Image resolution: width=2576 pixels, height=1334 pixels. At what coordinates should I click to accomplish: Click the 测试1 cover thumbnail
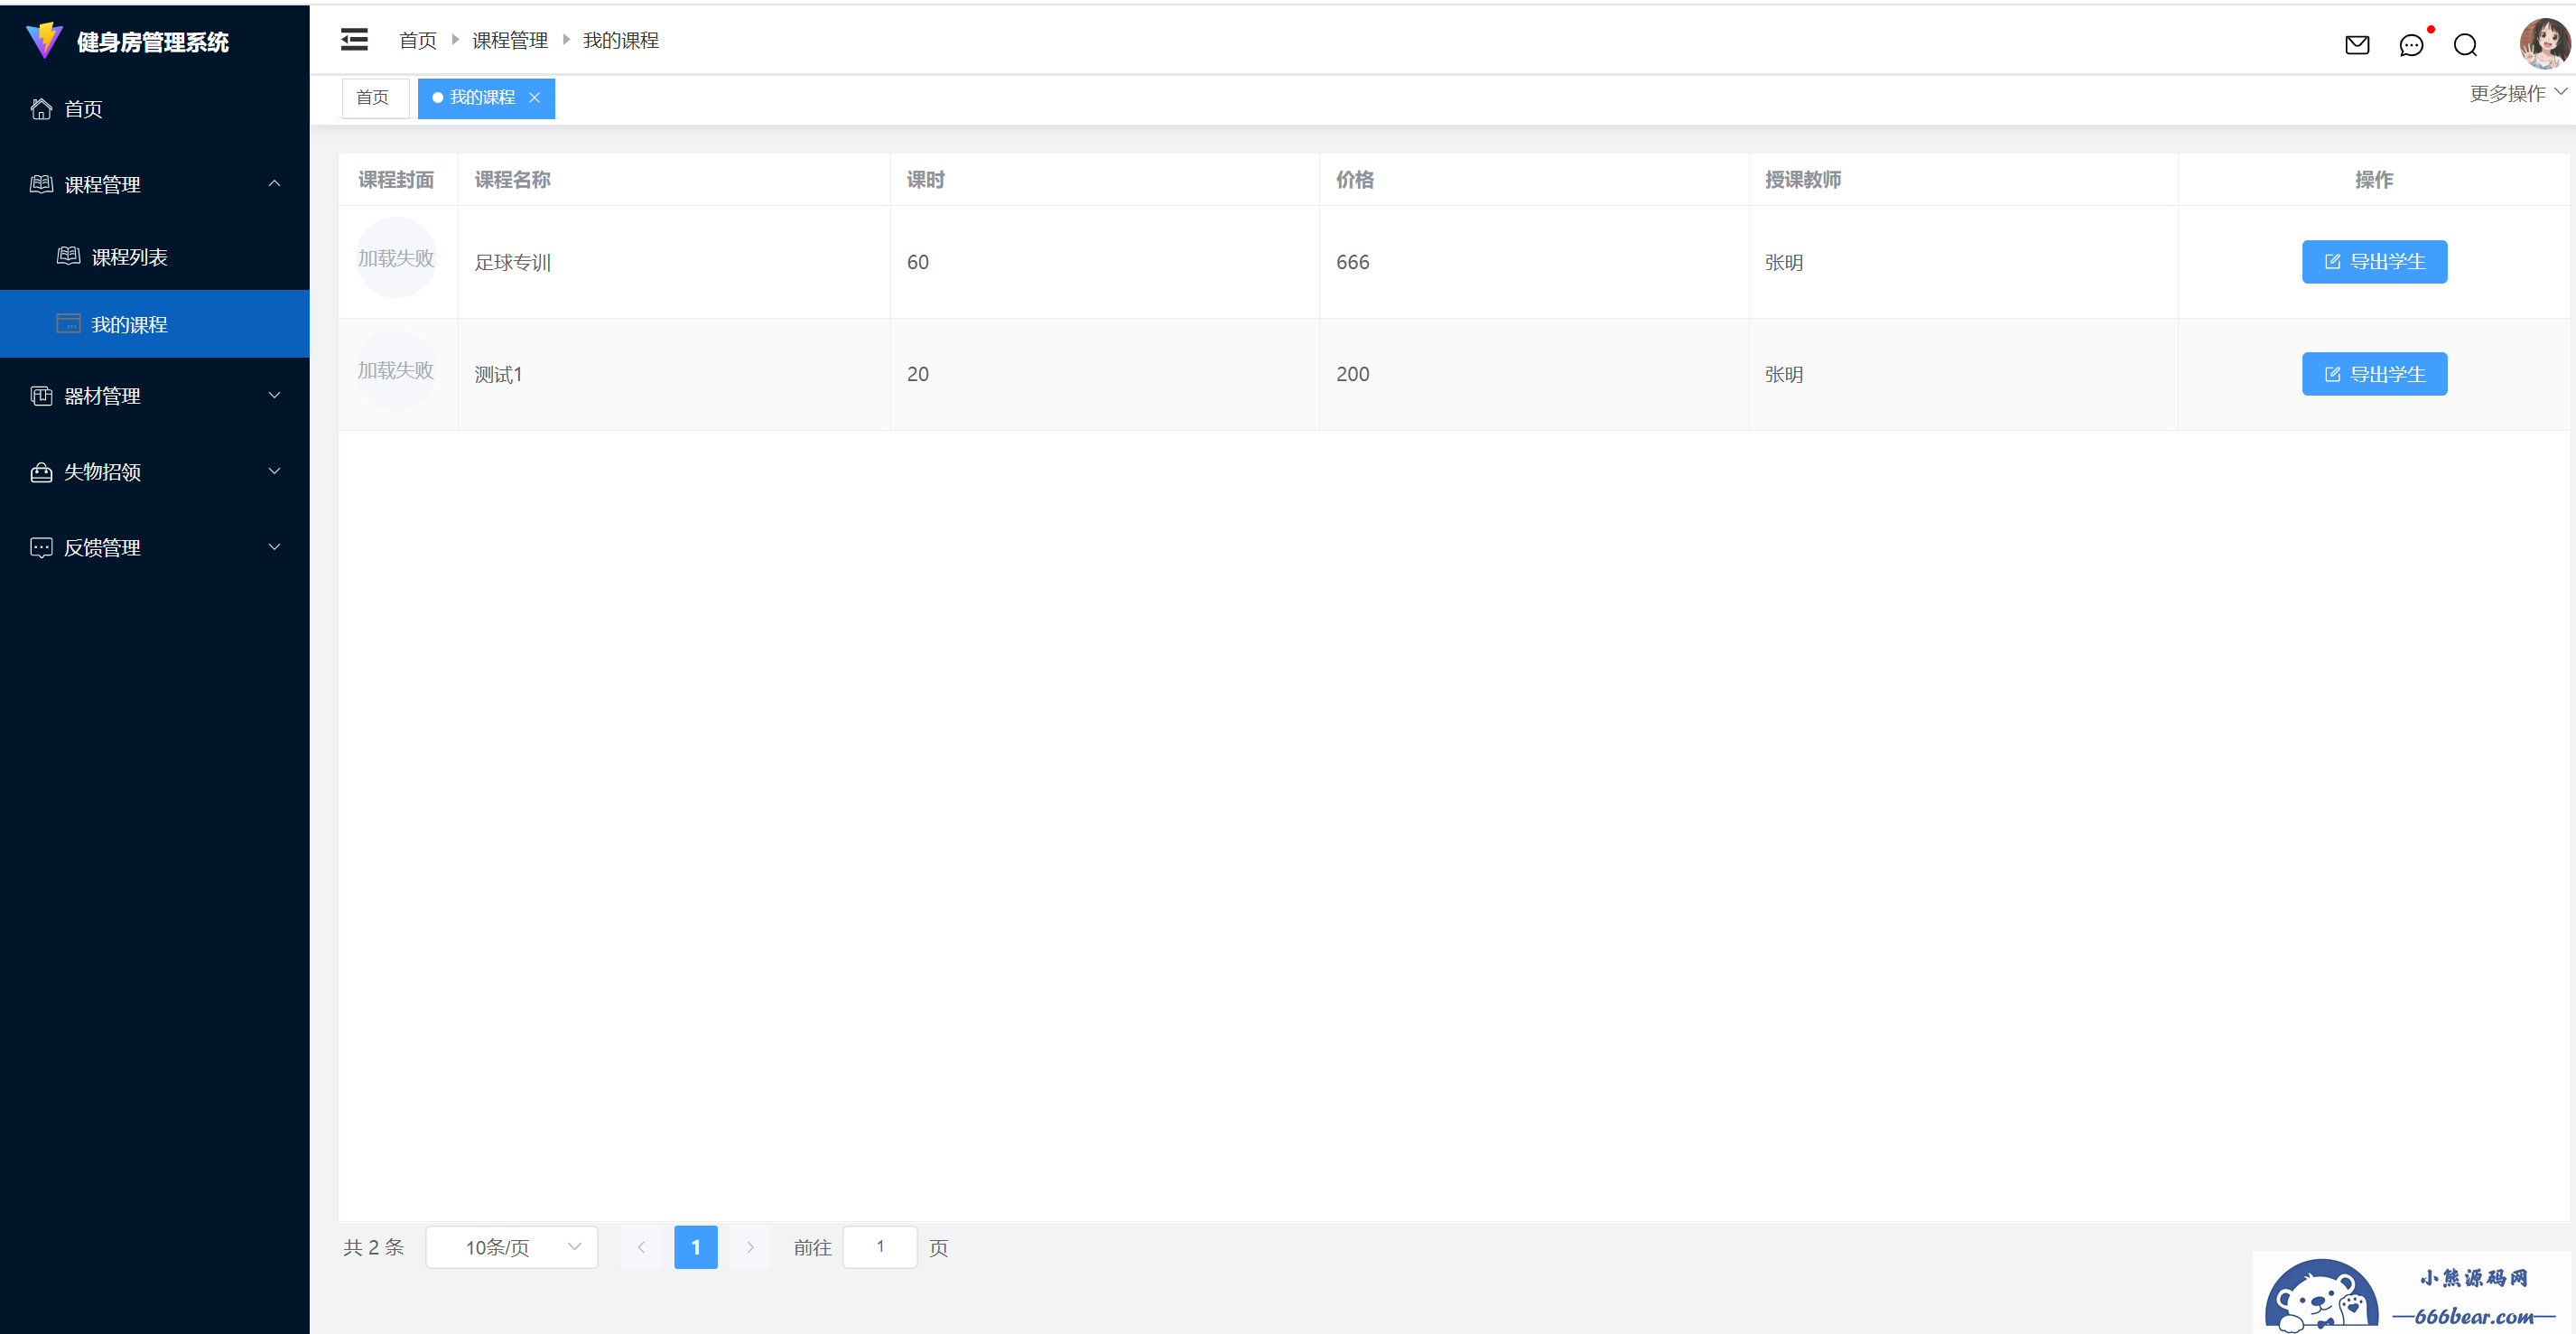[396, 370]
